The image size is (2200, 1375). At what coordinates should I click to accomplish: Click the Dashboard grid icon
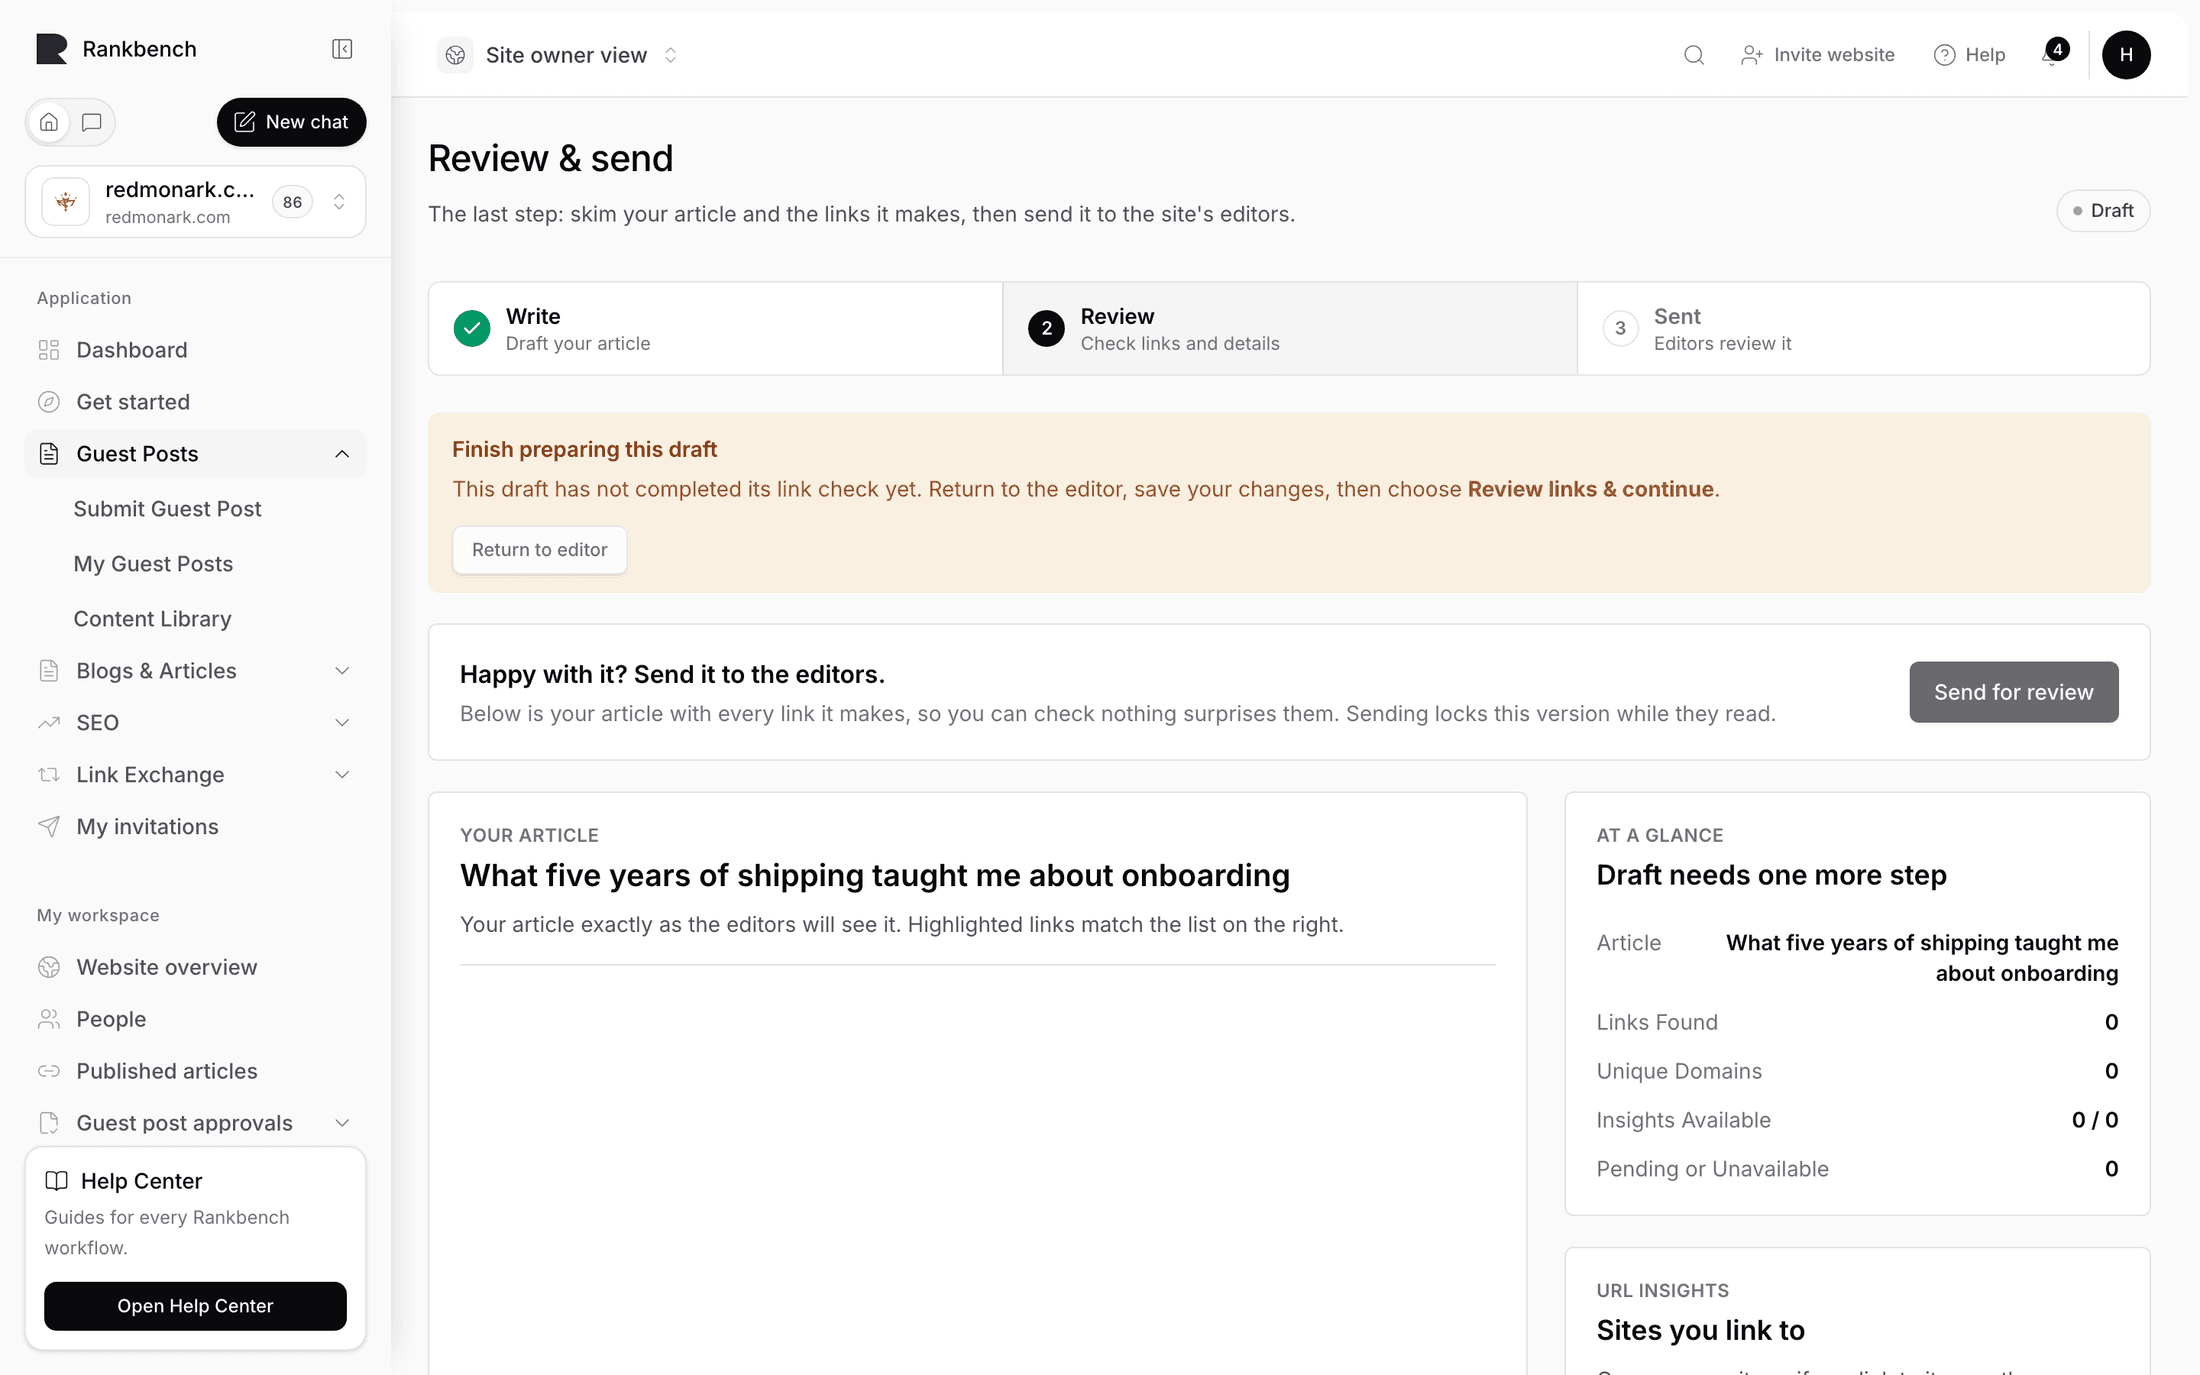pyautogui.click(x=49, y=350)
